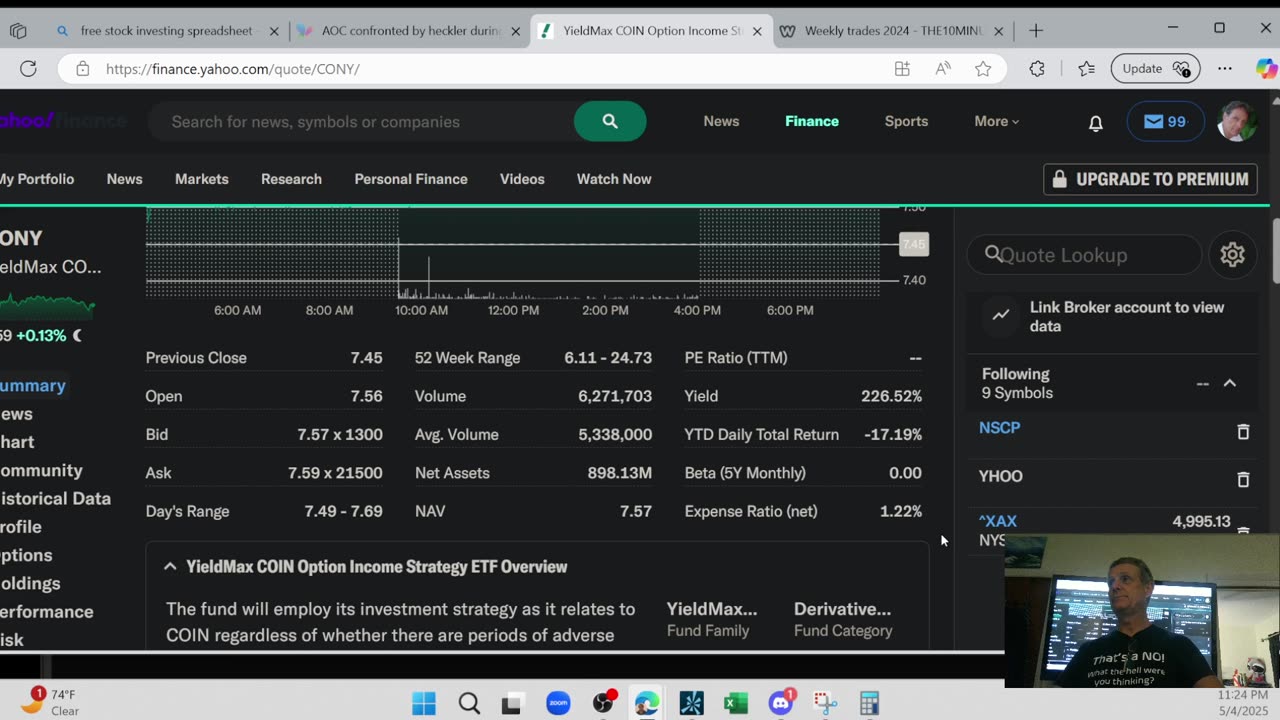Click the UPGRADE TO PREMIUM button
Screen dimensions: 1280x720
[x=1150, y=179]
